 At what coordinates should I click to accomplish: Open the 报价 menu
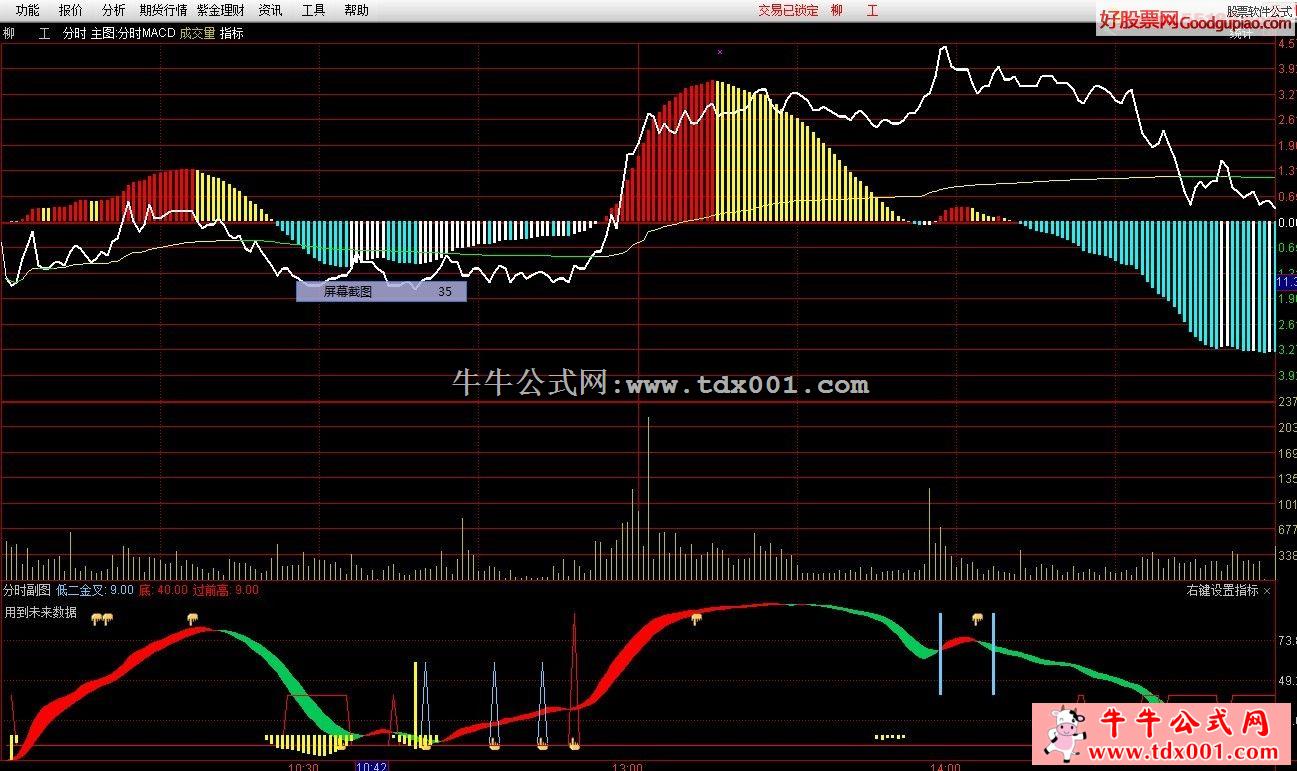(71, 10)
